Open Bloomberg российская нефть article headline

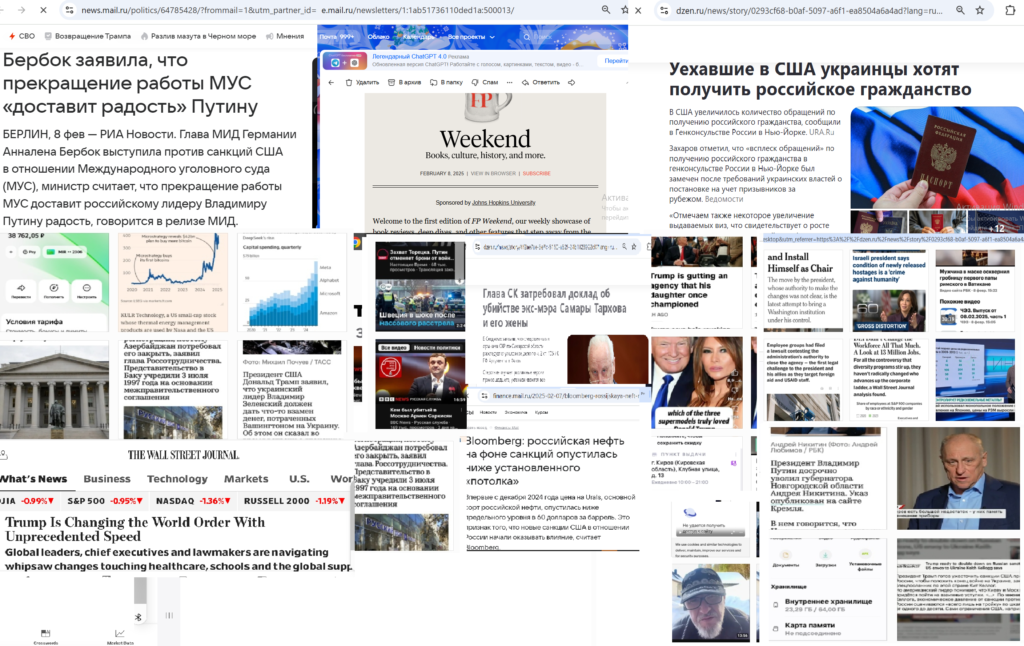(545, 461)
